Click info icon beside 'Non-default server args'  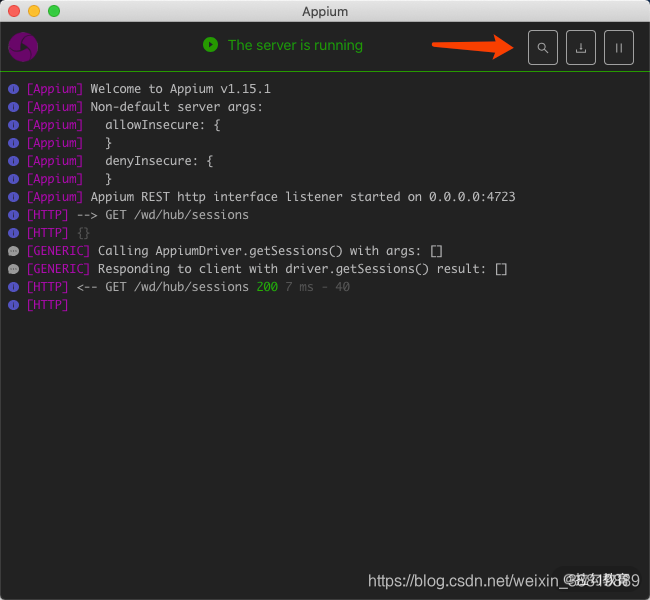(14, 107)
